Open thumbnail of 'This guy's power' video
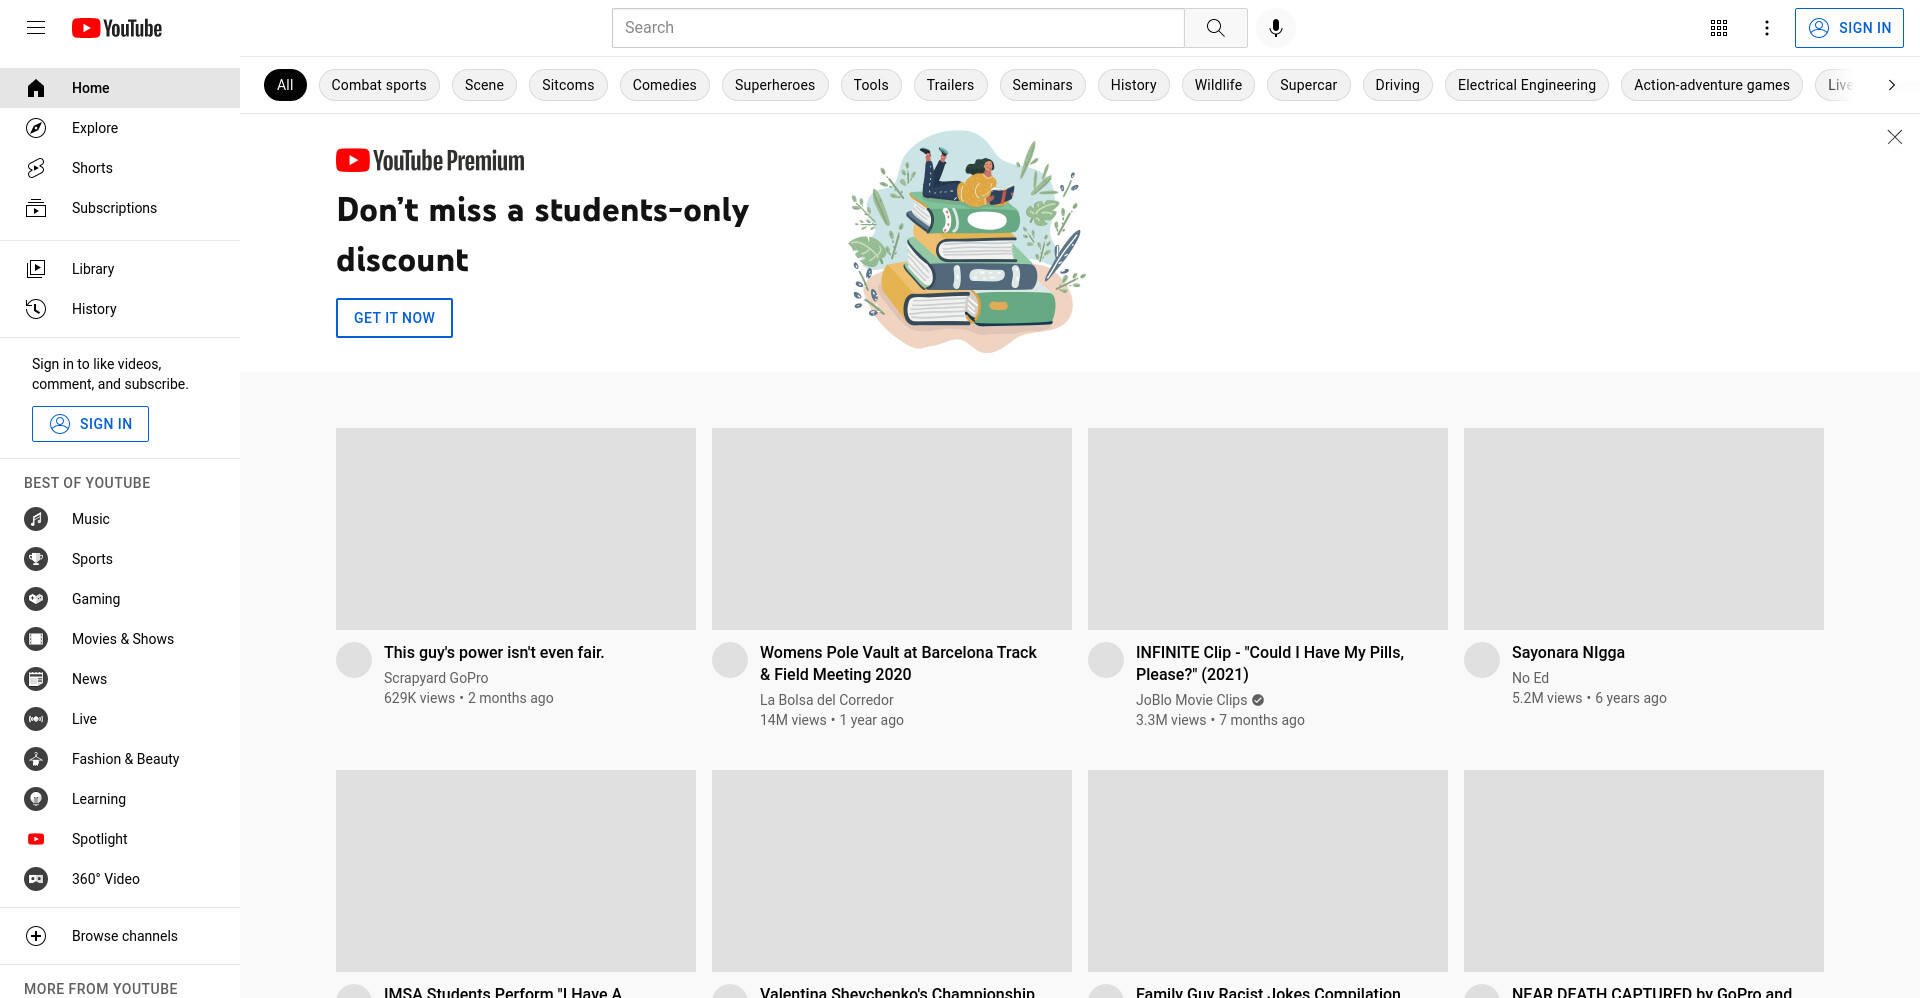The height and width of the screenshot is (998, 1920). click(x=516, y=529)
